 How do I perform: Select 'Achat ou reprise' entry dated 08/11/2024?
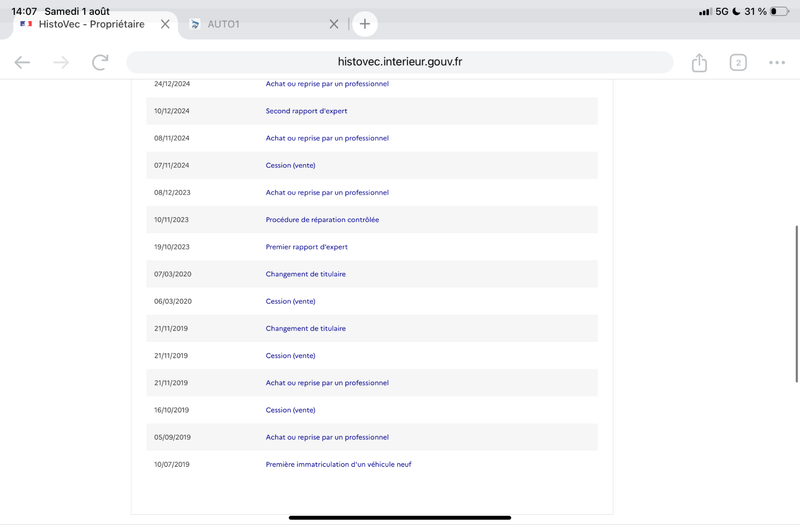(x=327, y=138)
